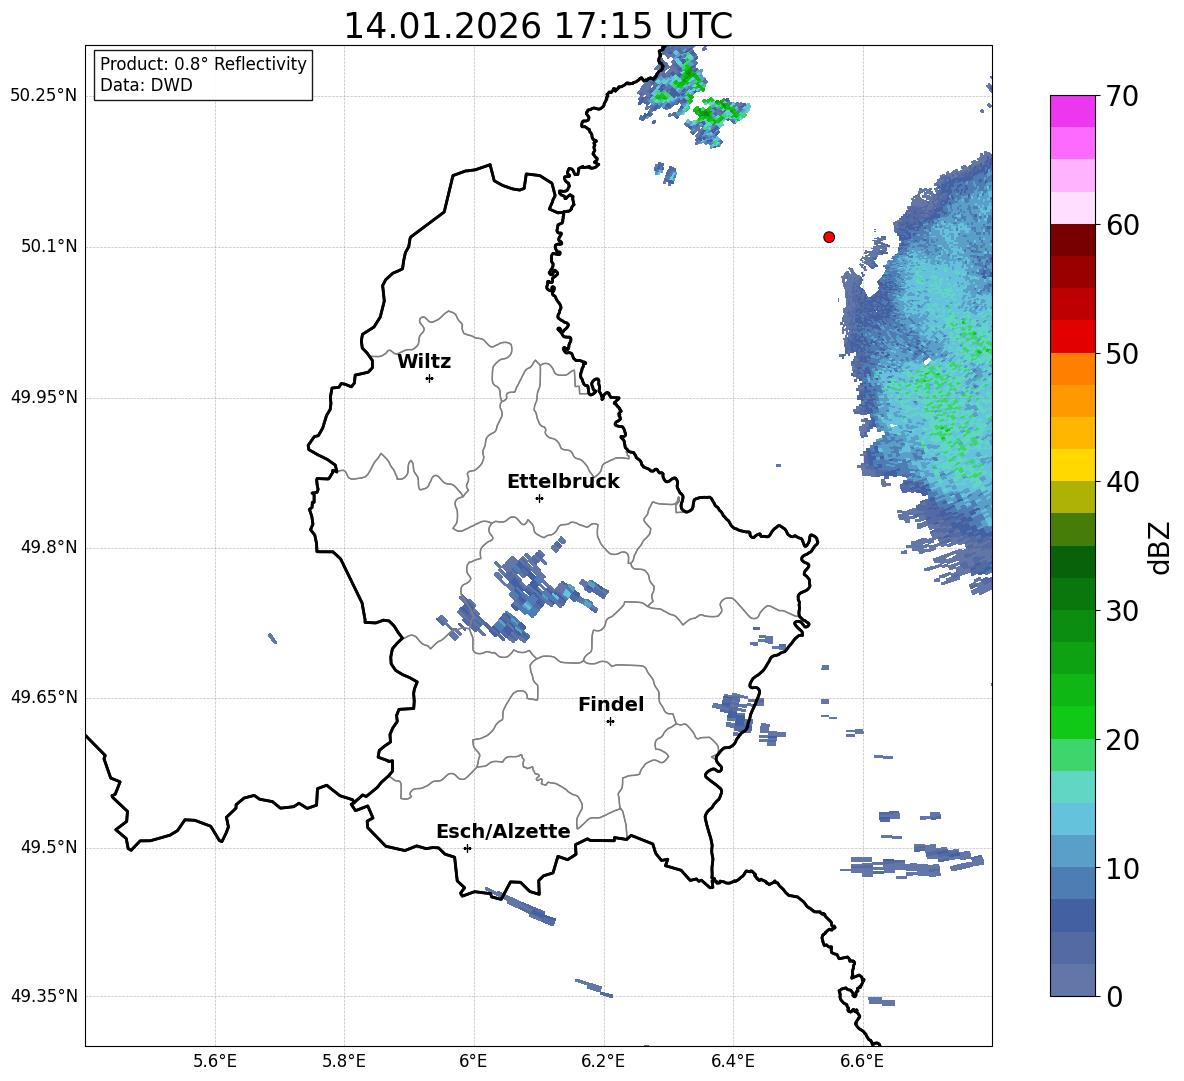The width and height of the screenshot is (1184, 1081).
Task: Click the 49.5°N latitude tick label
Action: pyautogui.click(x=49, y=847)
